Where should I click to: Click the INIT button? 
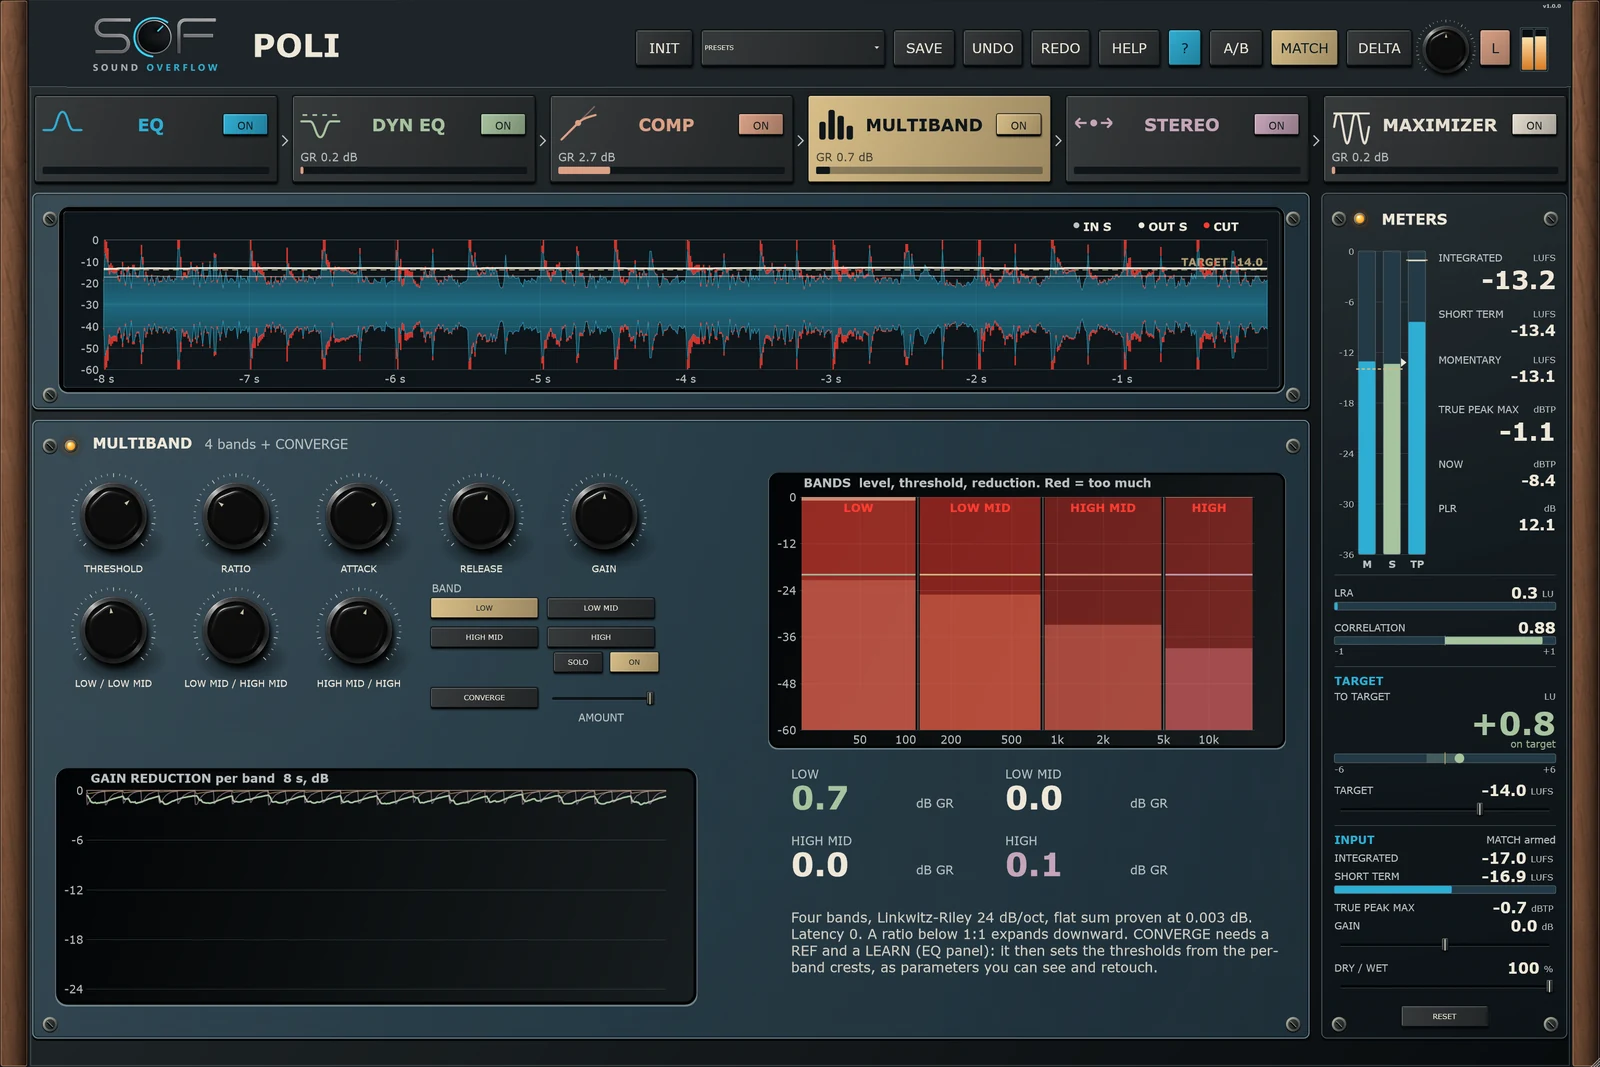coord(664,48)
